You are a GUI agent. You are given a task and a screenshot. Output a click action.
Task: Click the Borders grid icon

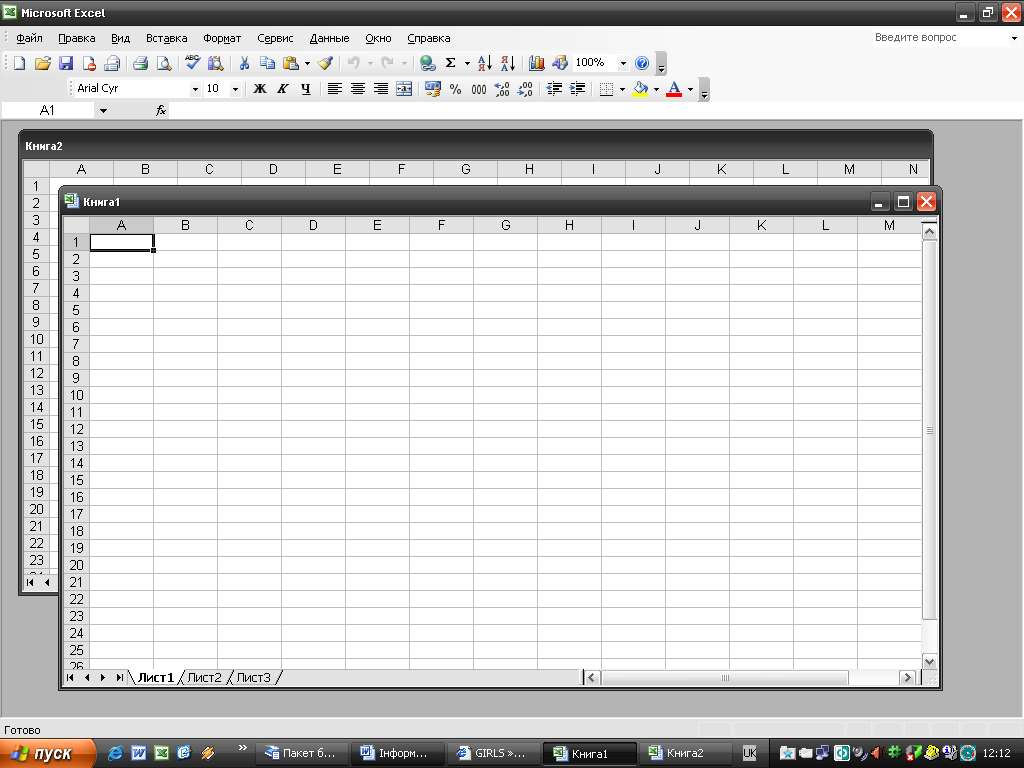point(607,89)
